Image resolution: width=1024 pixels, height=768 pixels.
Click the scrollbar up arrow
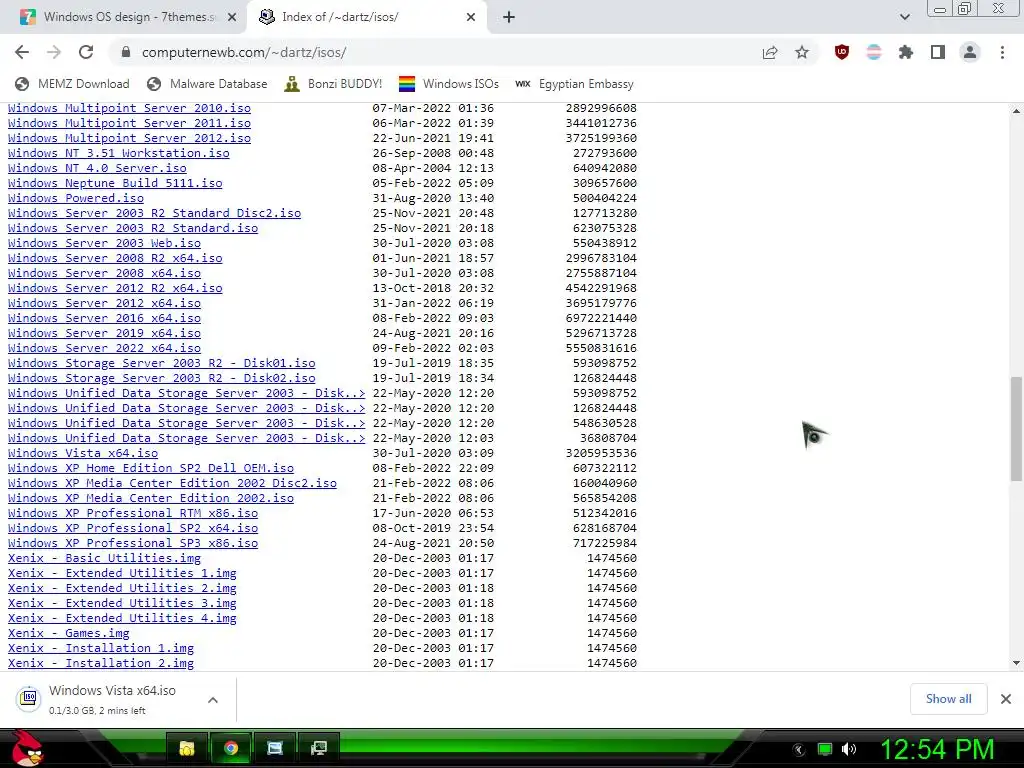point(1016,111)
